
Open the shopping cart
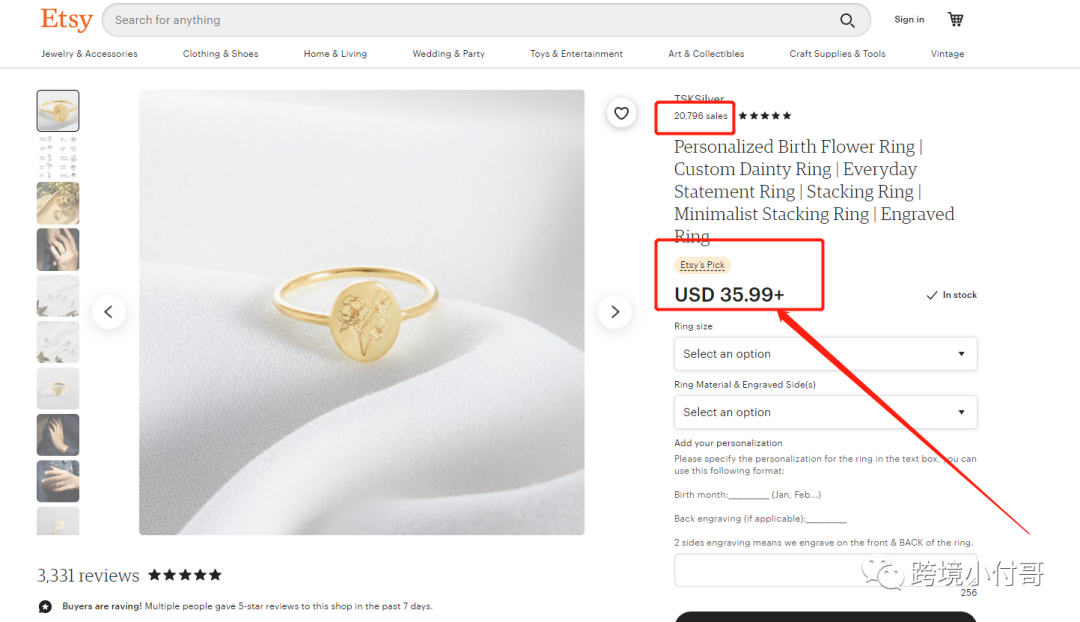point(955,18)
